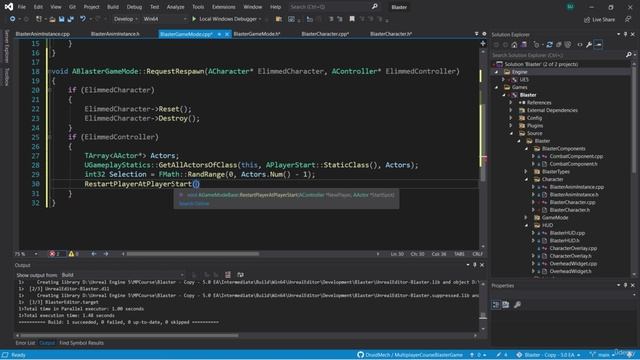Start debugging with the green play icon
Viewport: 640px width, 360px height.
coord(194,19)
